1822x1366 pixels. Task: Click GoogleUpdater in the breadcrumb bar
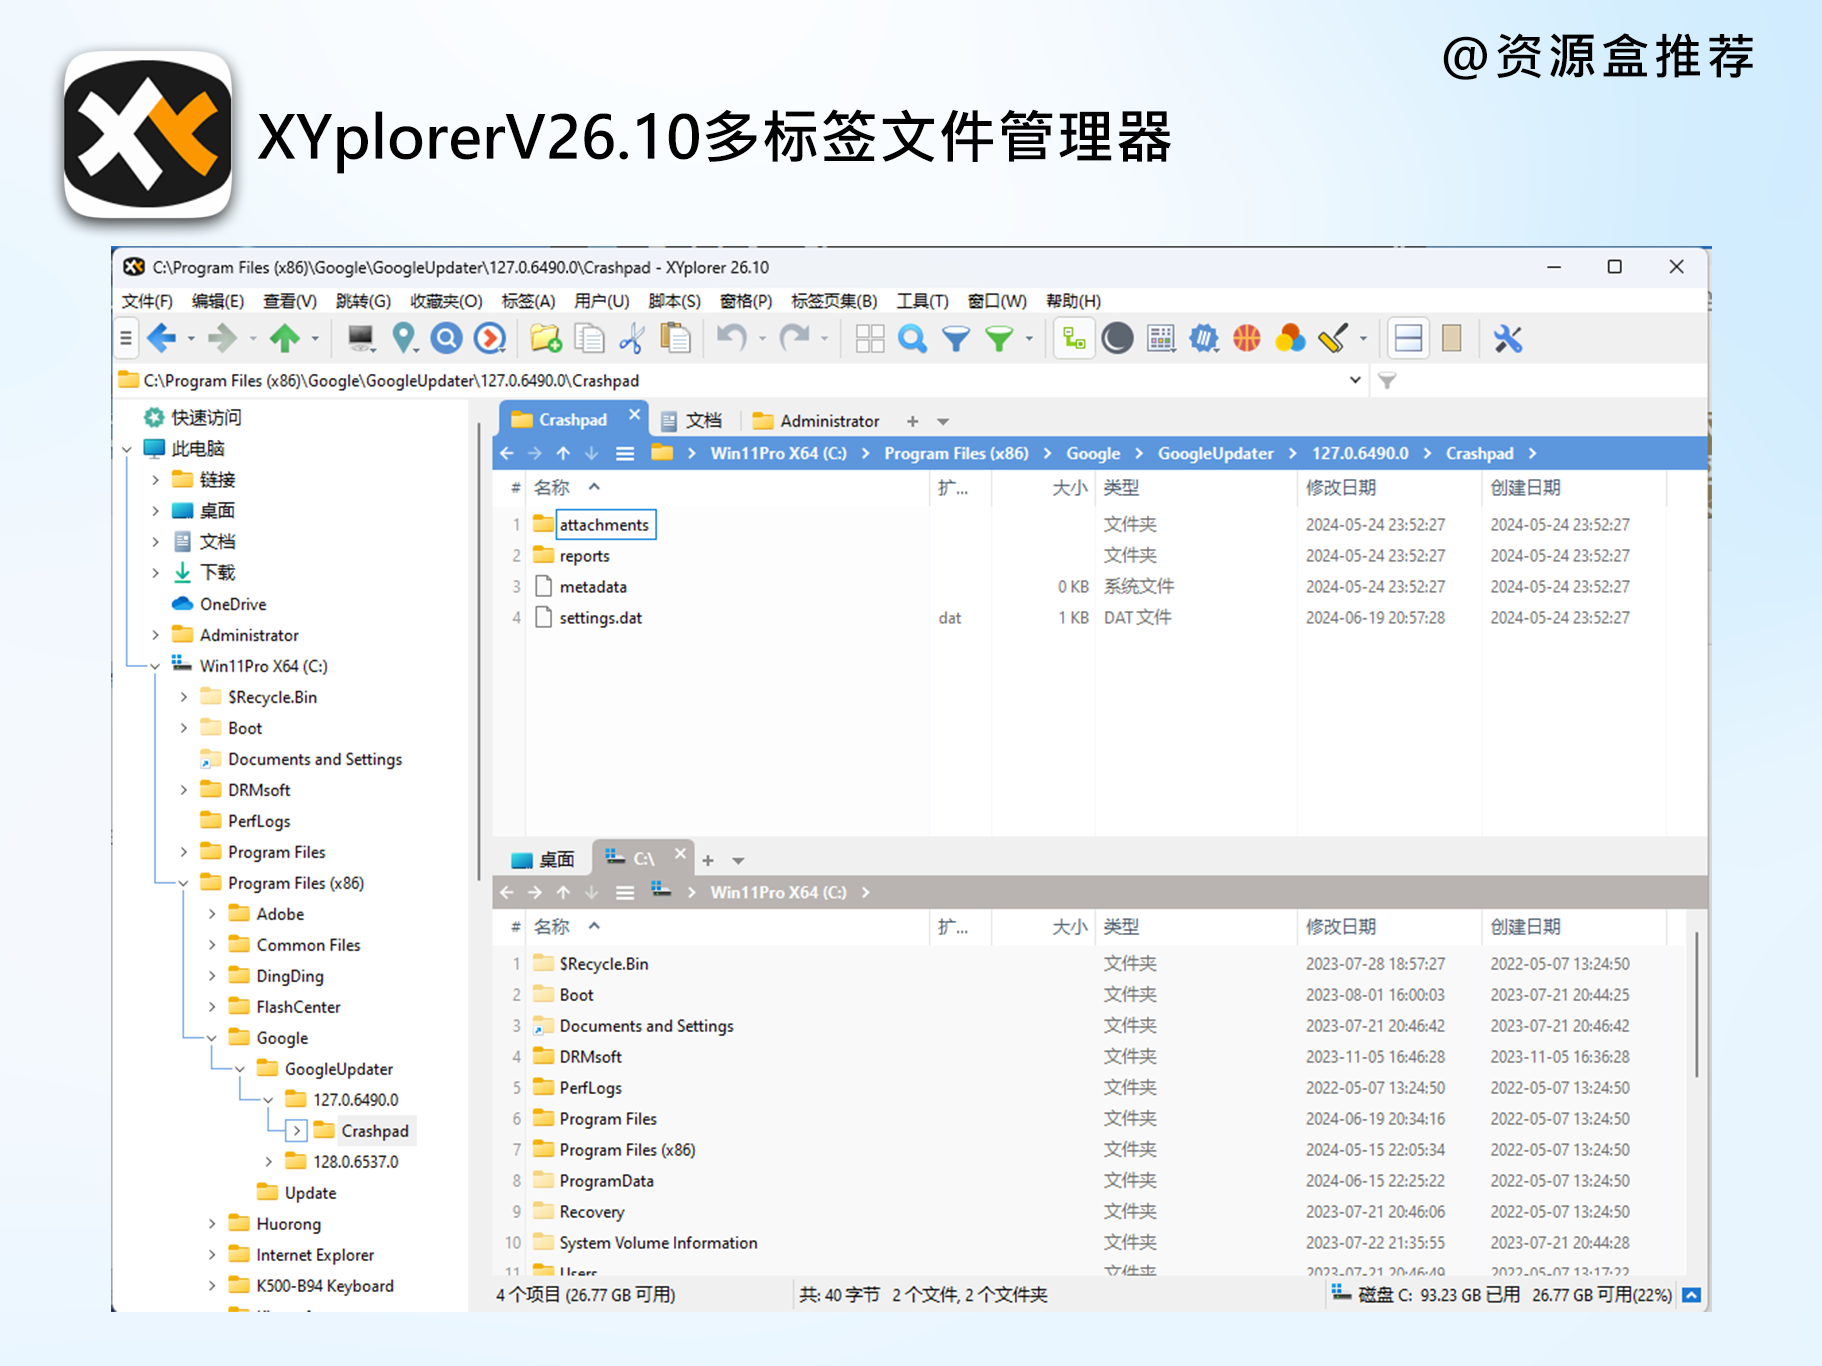(1216, 453)
